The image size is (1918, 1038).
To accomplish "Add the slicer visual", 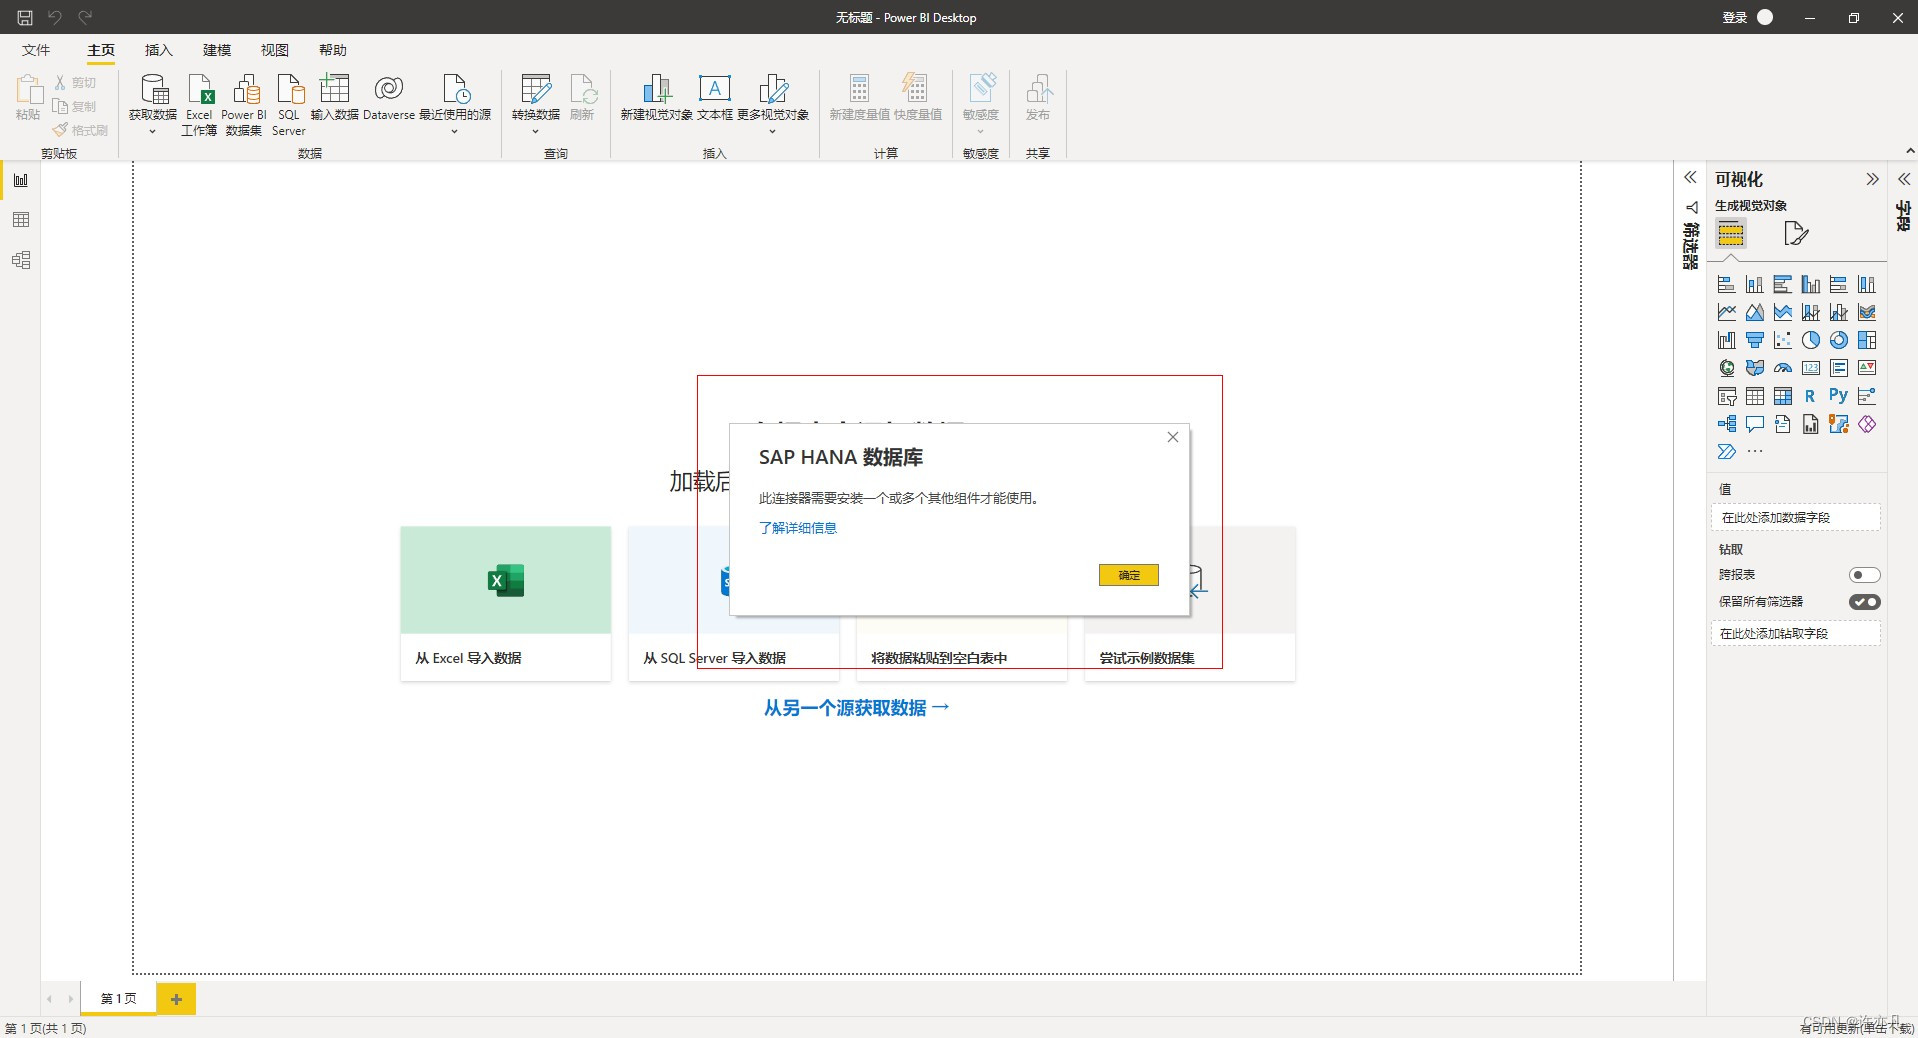I will [x=1726, y=397].
